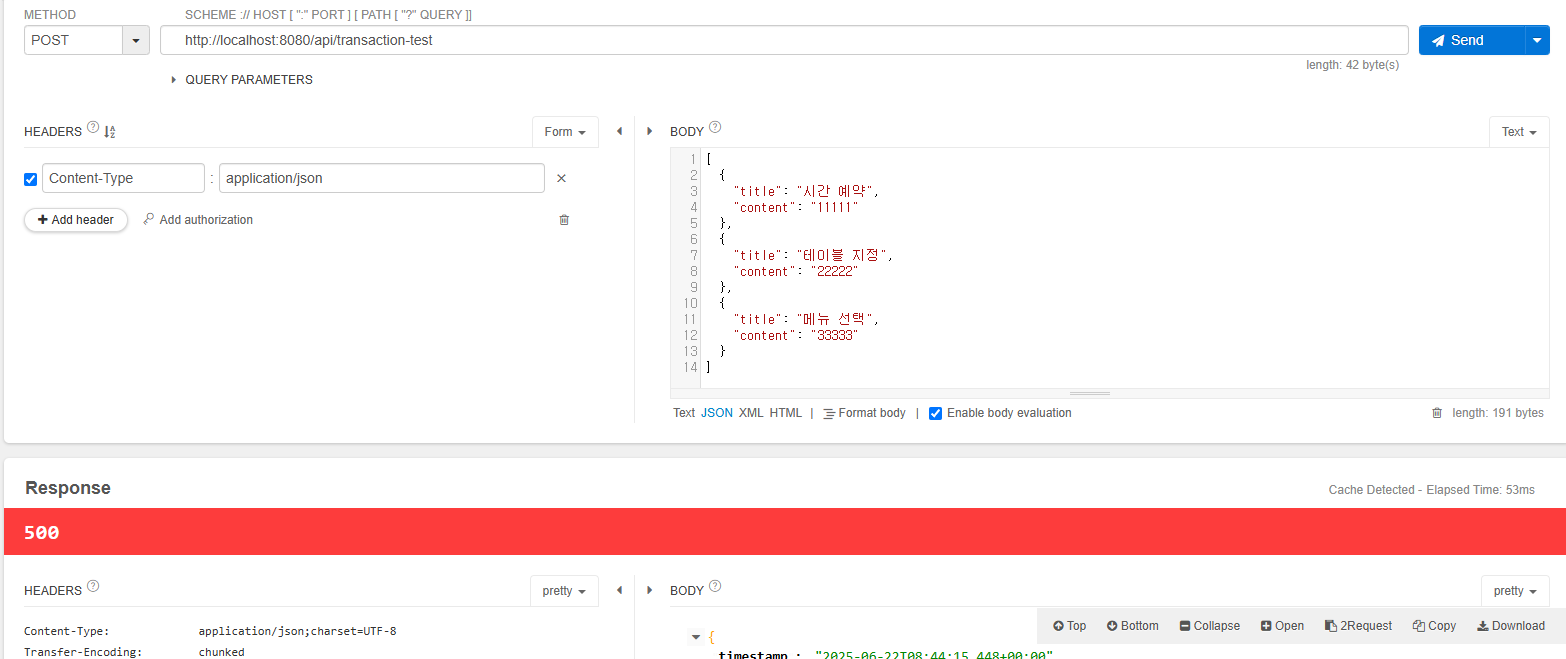Viewport: 1566px width, 659px height.
Task: Remove the Content-Type header with the X
Action: 561,178
